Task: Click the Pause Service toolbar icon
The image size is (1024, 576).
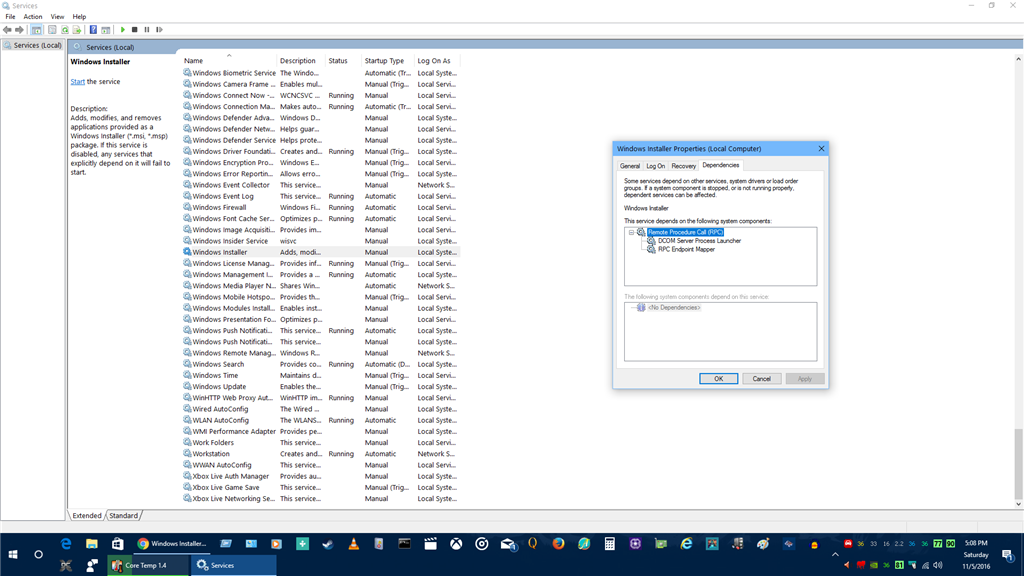Action: click(x=147, y=29)
